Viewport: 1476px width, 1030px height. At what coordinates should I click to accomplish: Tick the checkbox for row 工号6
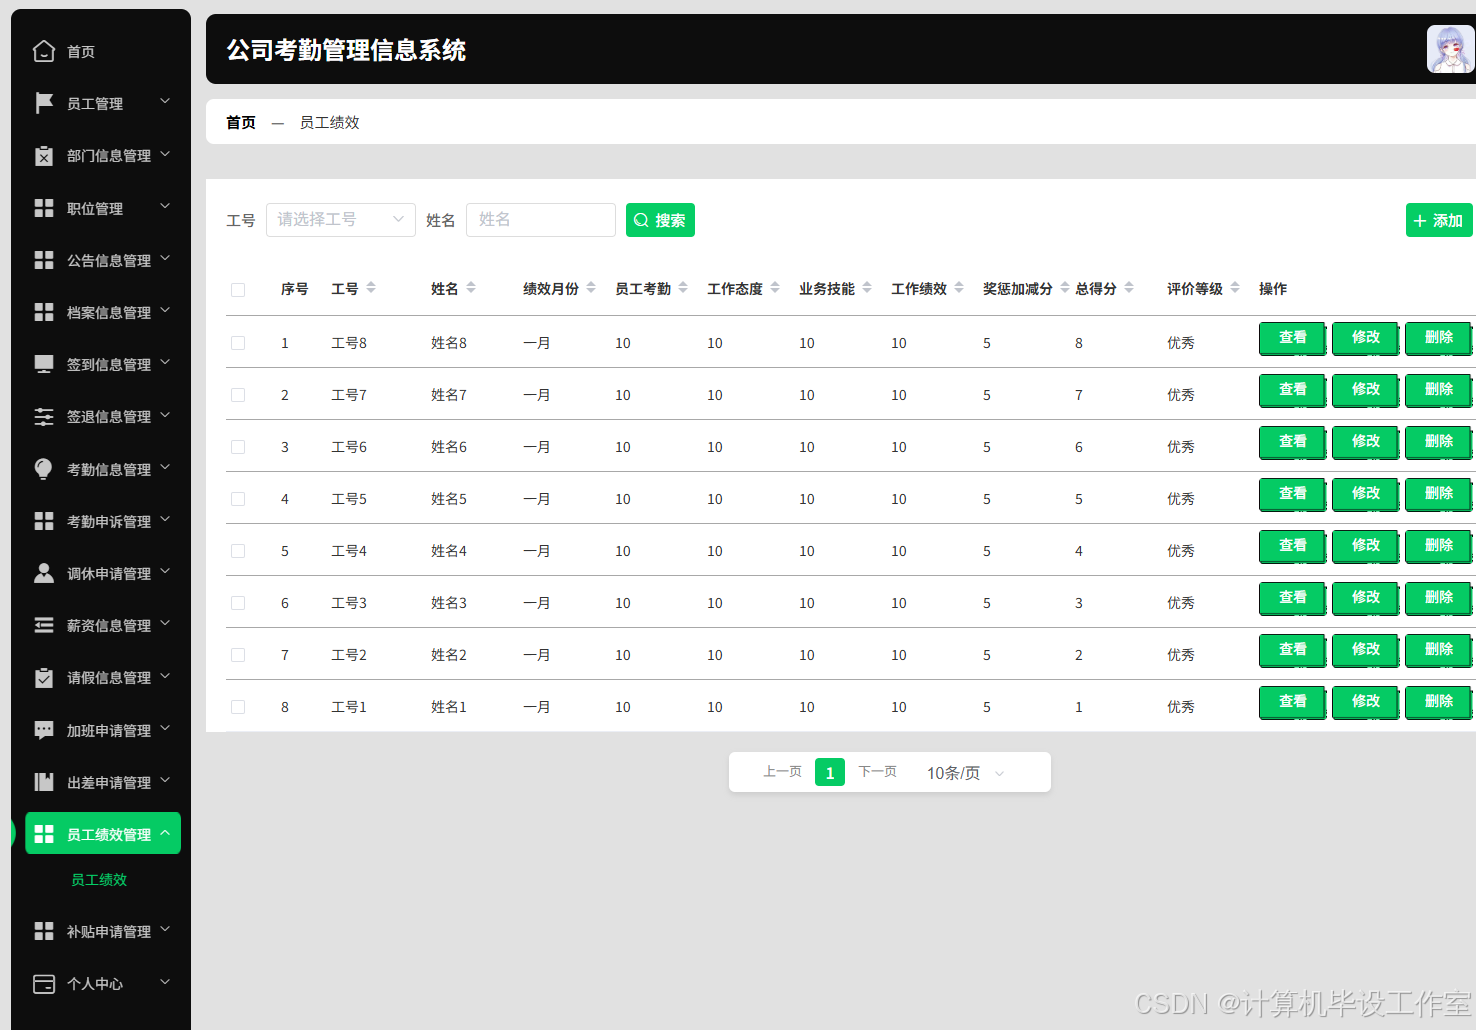[x=238, y=447]
